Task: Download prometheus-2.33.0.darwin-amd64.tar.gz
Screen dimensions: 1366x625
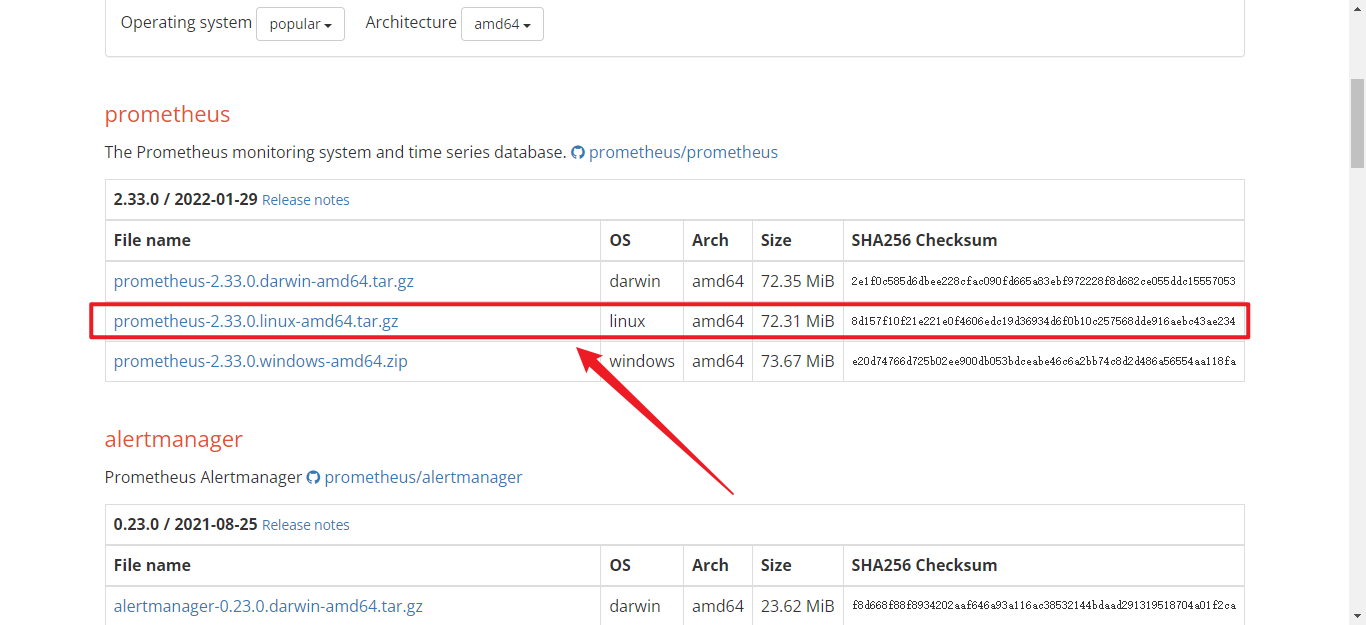Action: [264, 281]
